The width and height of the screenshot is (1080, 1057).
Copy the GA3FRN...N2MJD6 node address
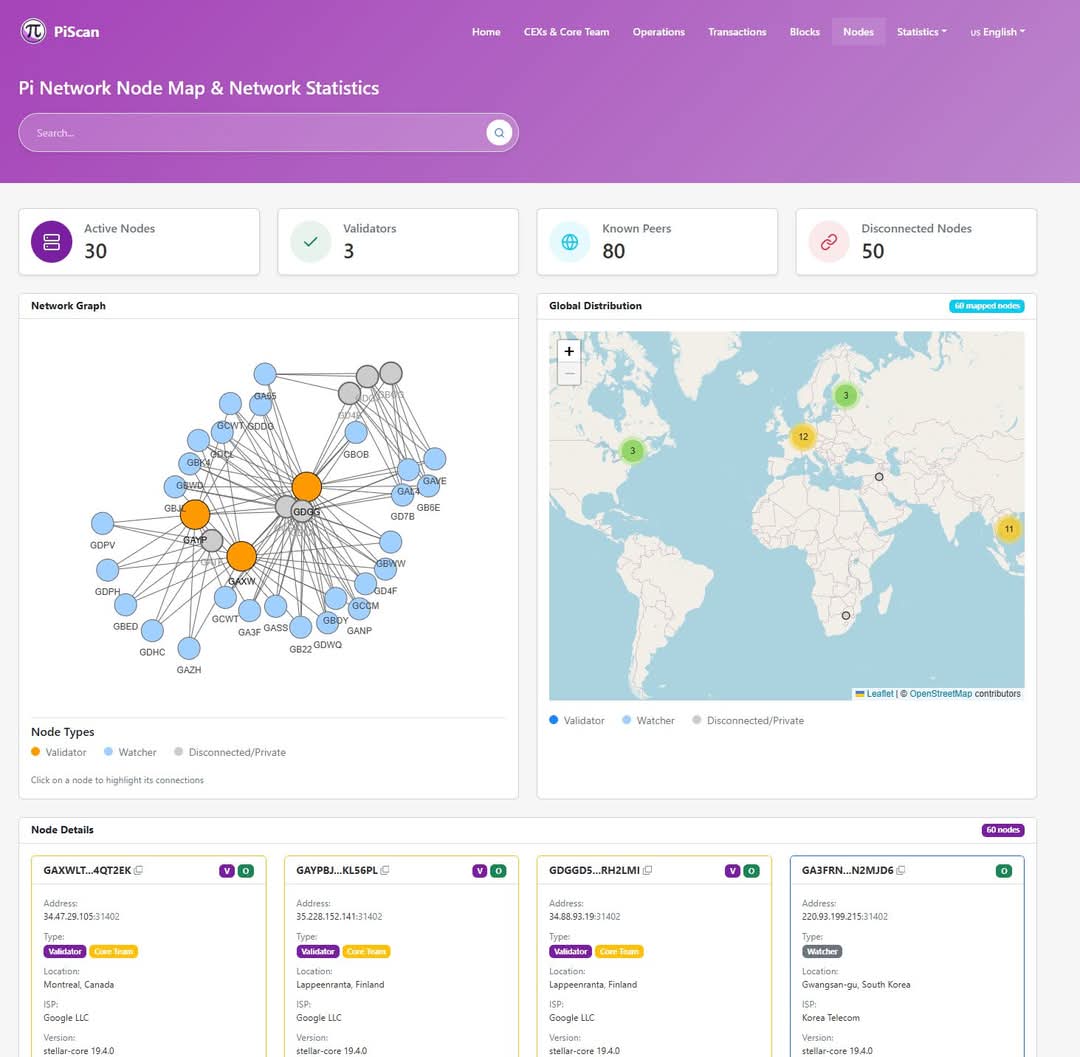click(x=901, y=870)
